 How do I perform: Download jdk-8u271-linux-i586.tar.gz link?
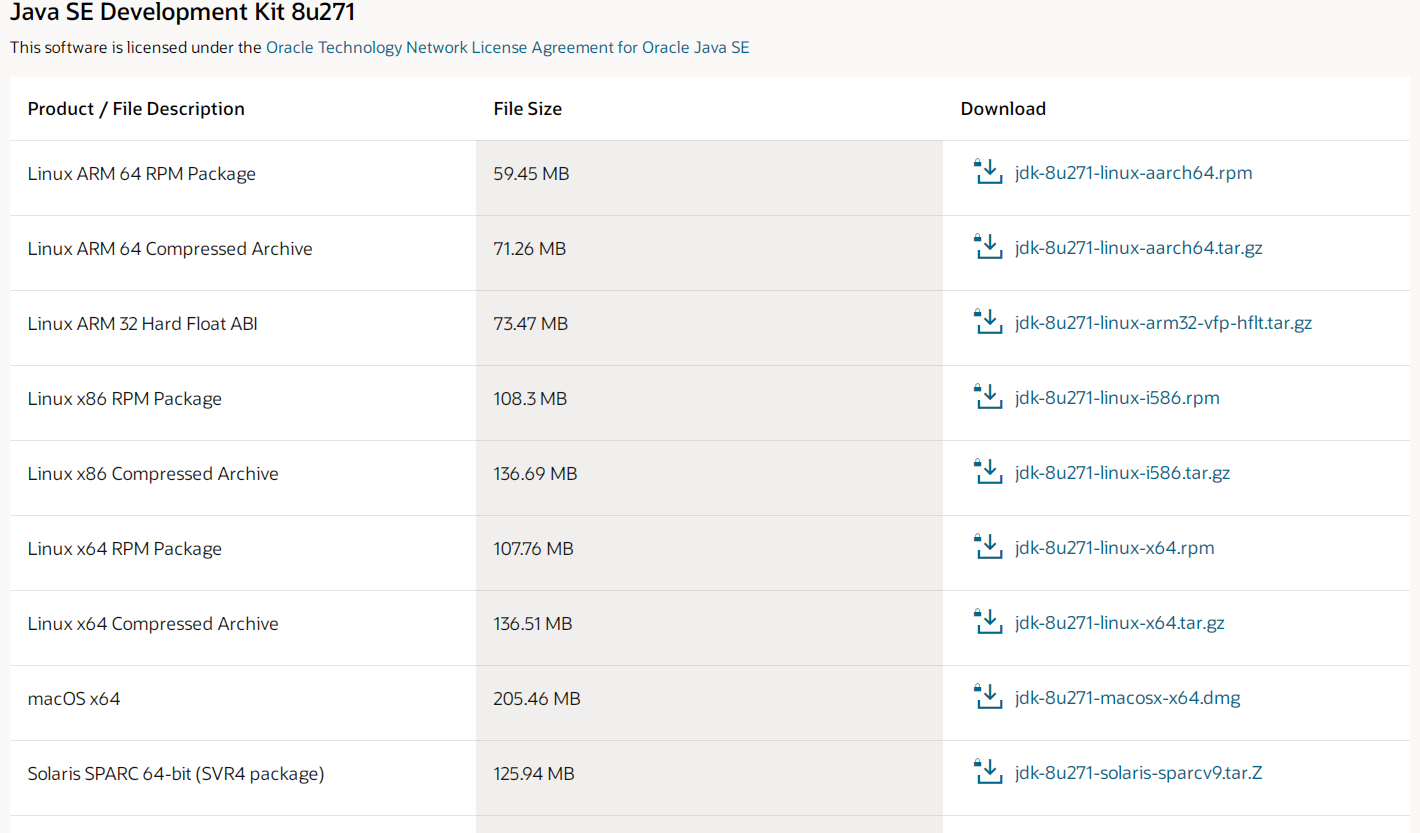click(x=1122, y=473)
